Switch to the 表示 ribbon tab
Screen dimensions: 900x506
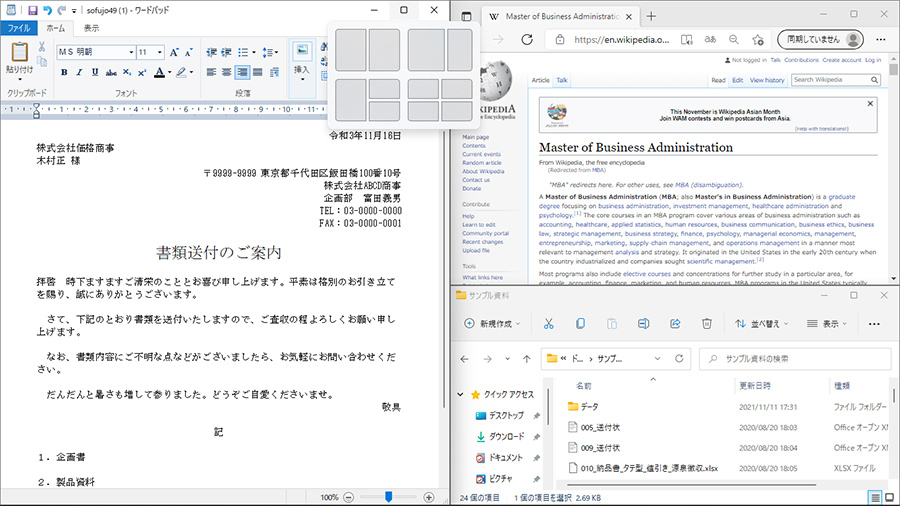point(91,28)
